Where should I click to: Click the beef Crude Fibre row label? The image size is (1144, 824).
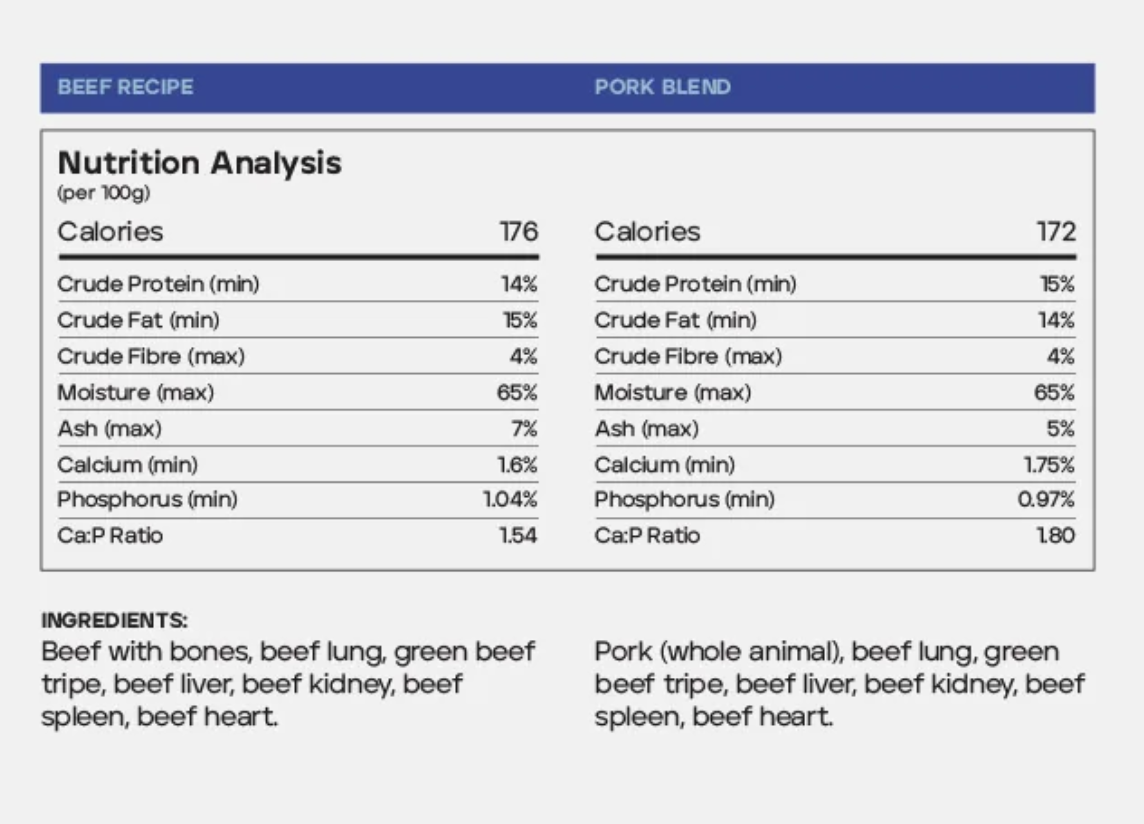[150, 356]
